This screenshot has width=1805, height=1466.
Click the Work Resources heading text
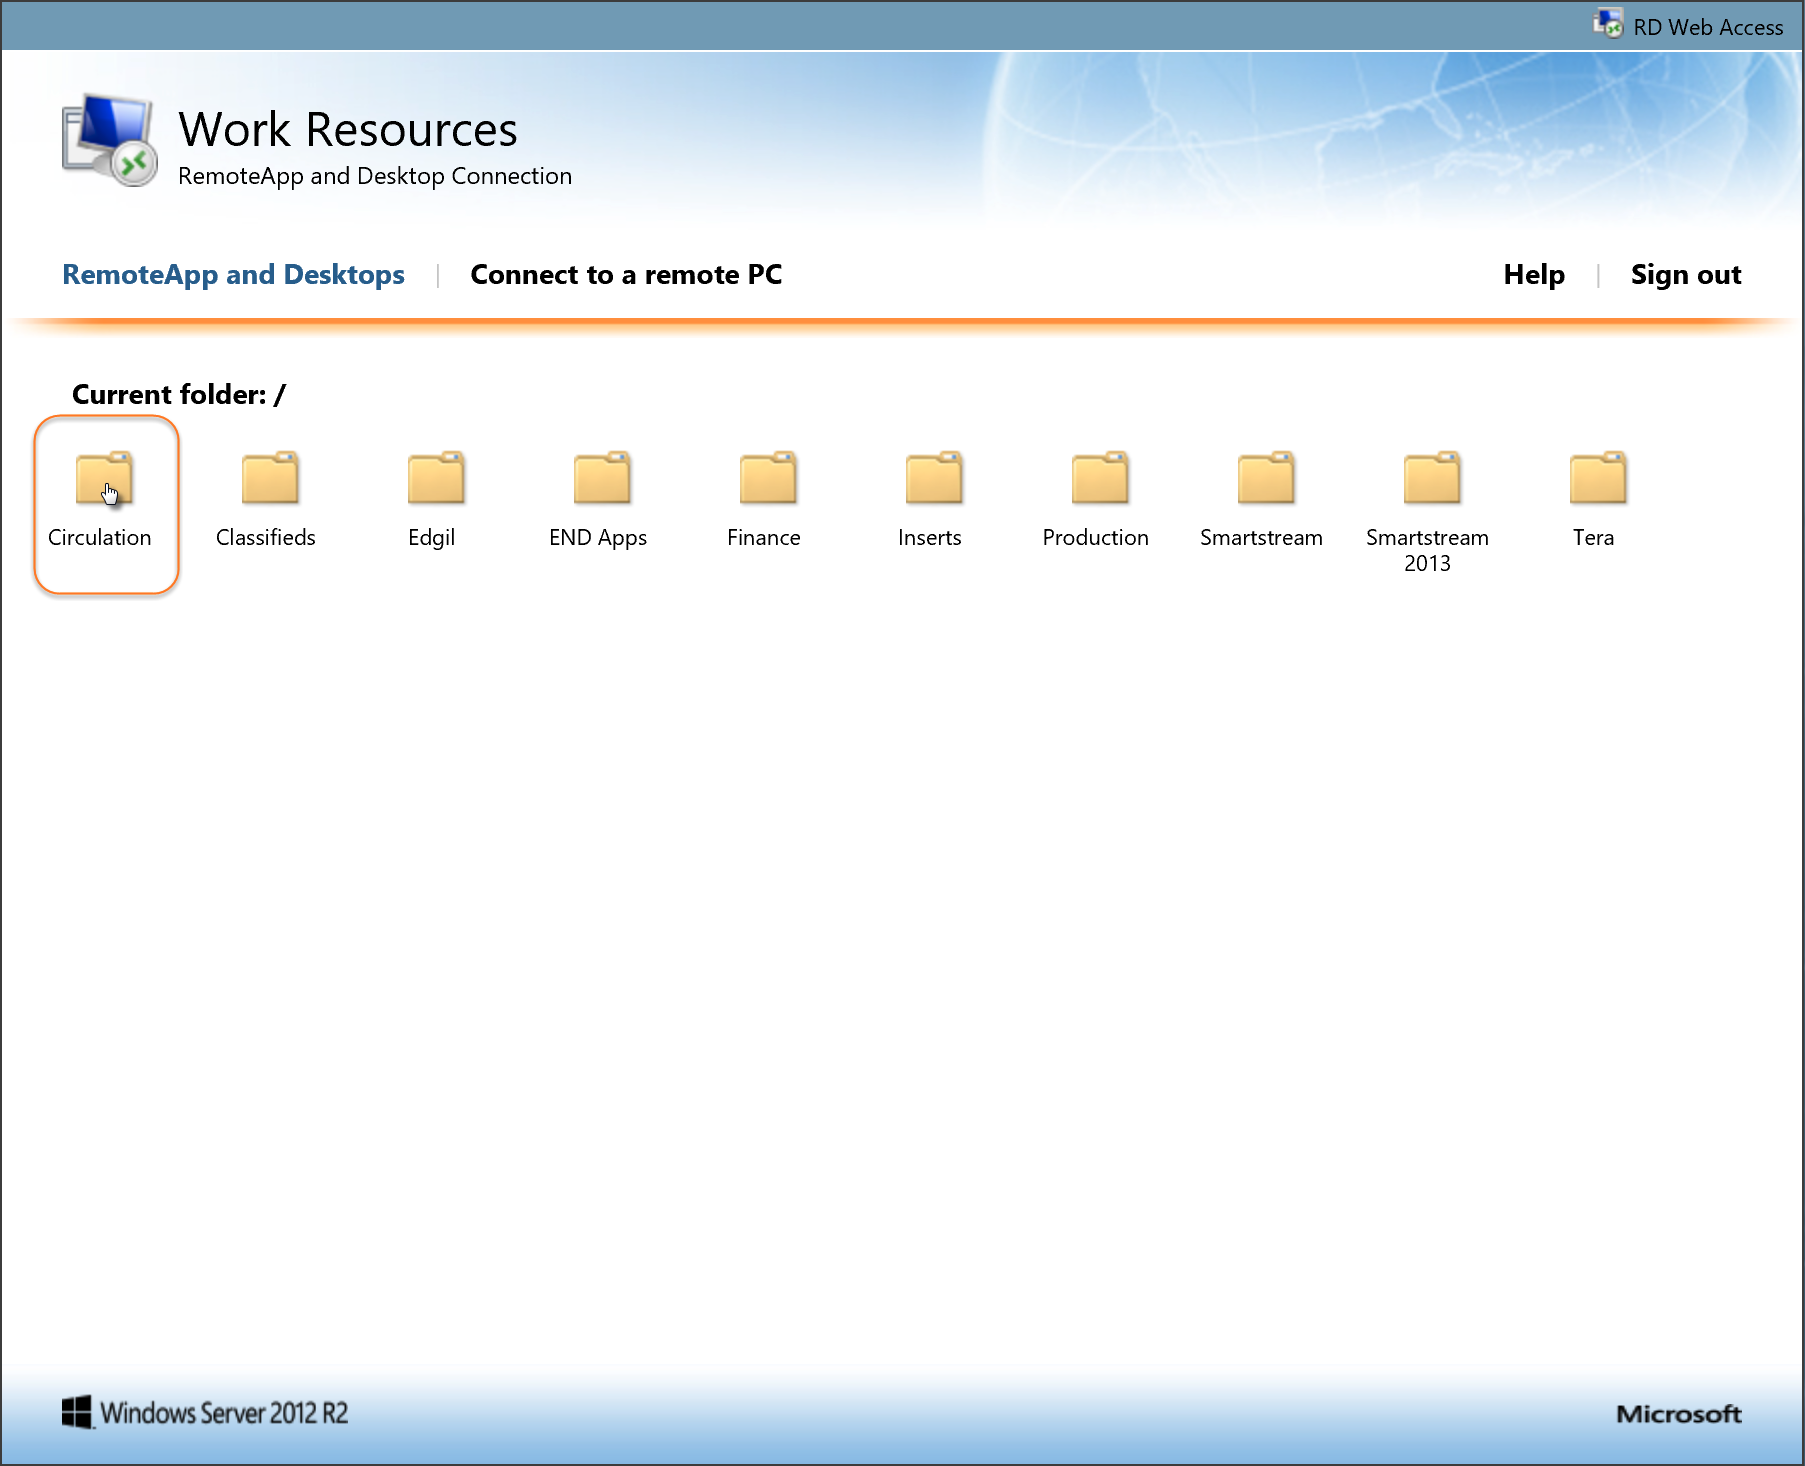point(348,130)
